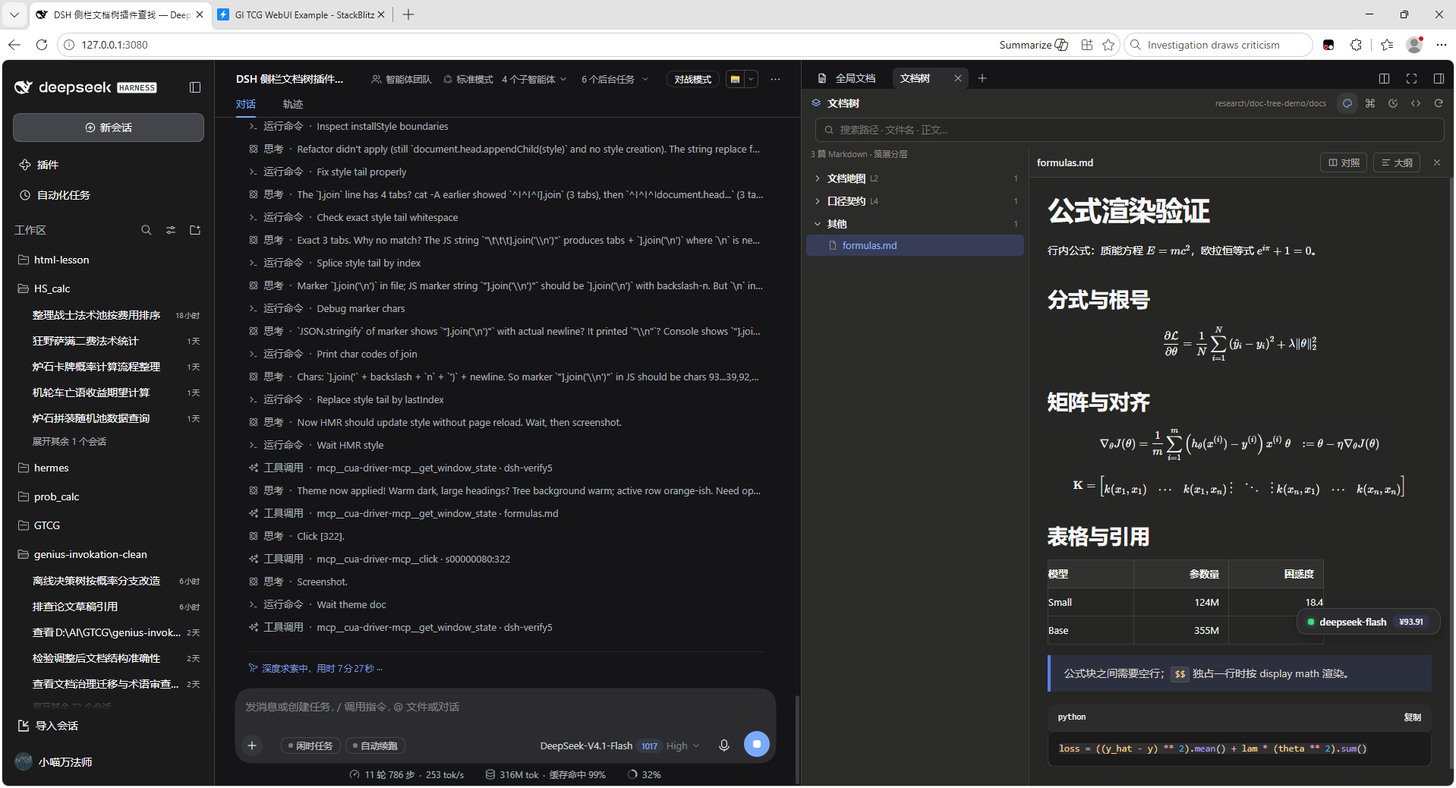Open the 4 个子智能体 dropdown
1456x788 pixels.
534,79
